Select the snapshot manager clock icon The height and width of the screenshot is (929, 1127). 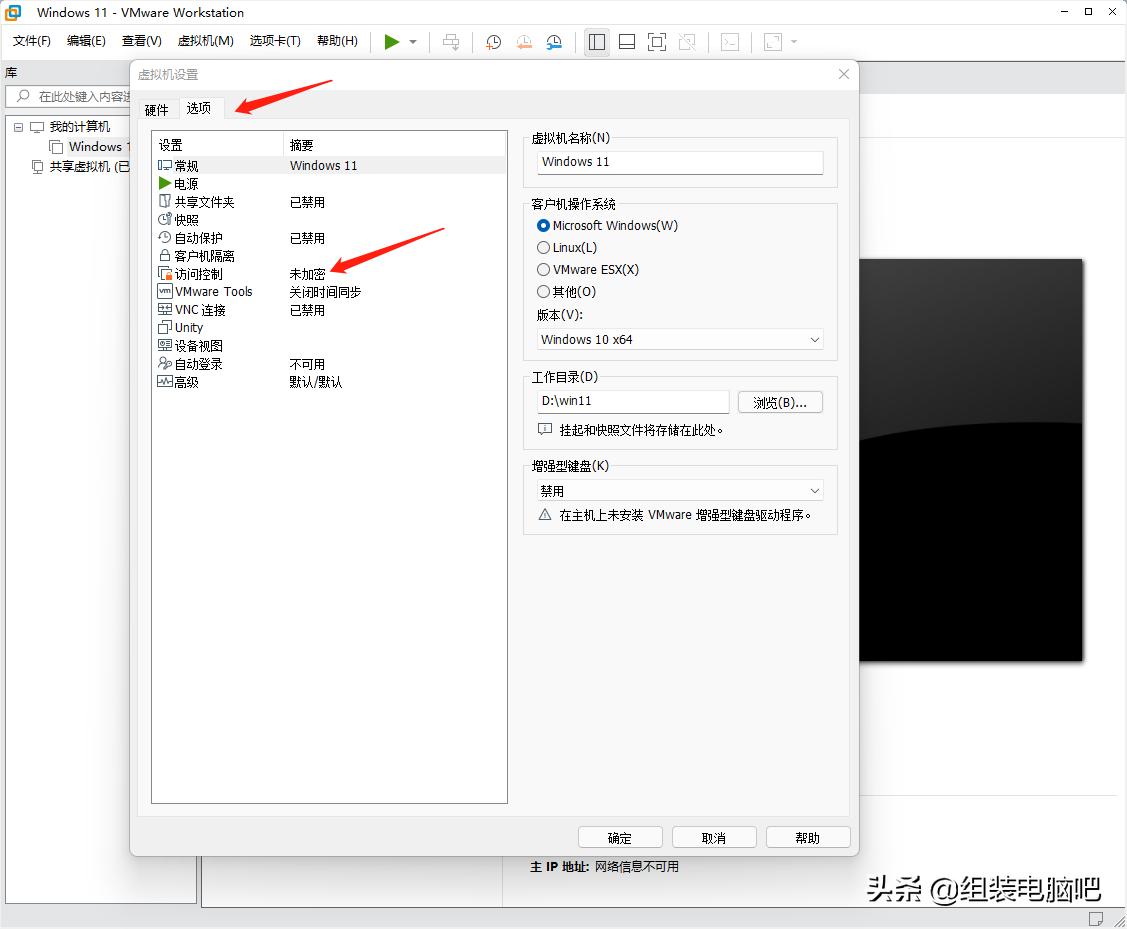pyautogui.click(x=493, y=42)
